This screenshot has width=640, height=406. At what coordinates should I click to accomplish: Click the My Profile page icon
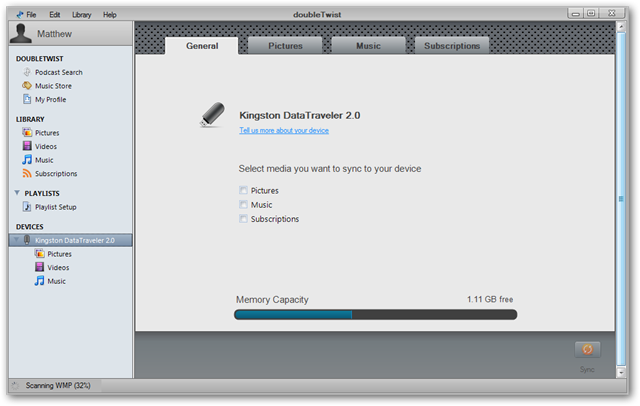(x=27, y=99)
